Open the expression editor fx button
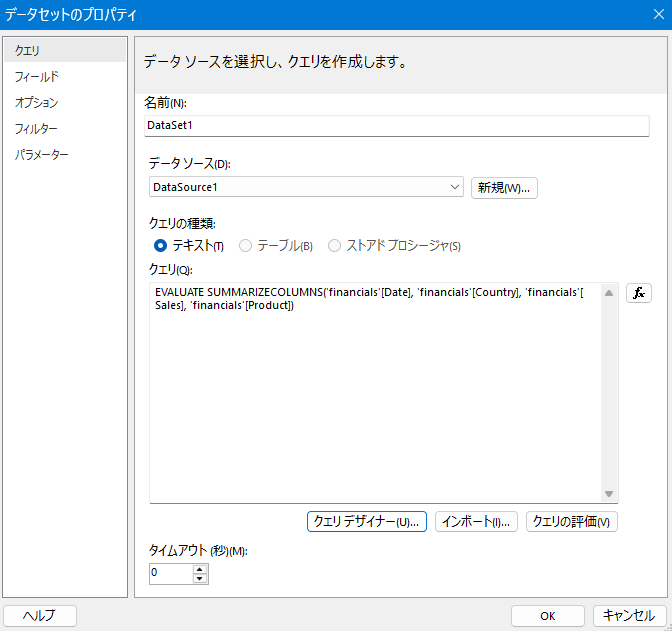The width and height of the screenshot is (672, 631). [639, 293]
